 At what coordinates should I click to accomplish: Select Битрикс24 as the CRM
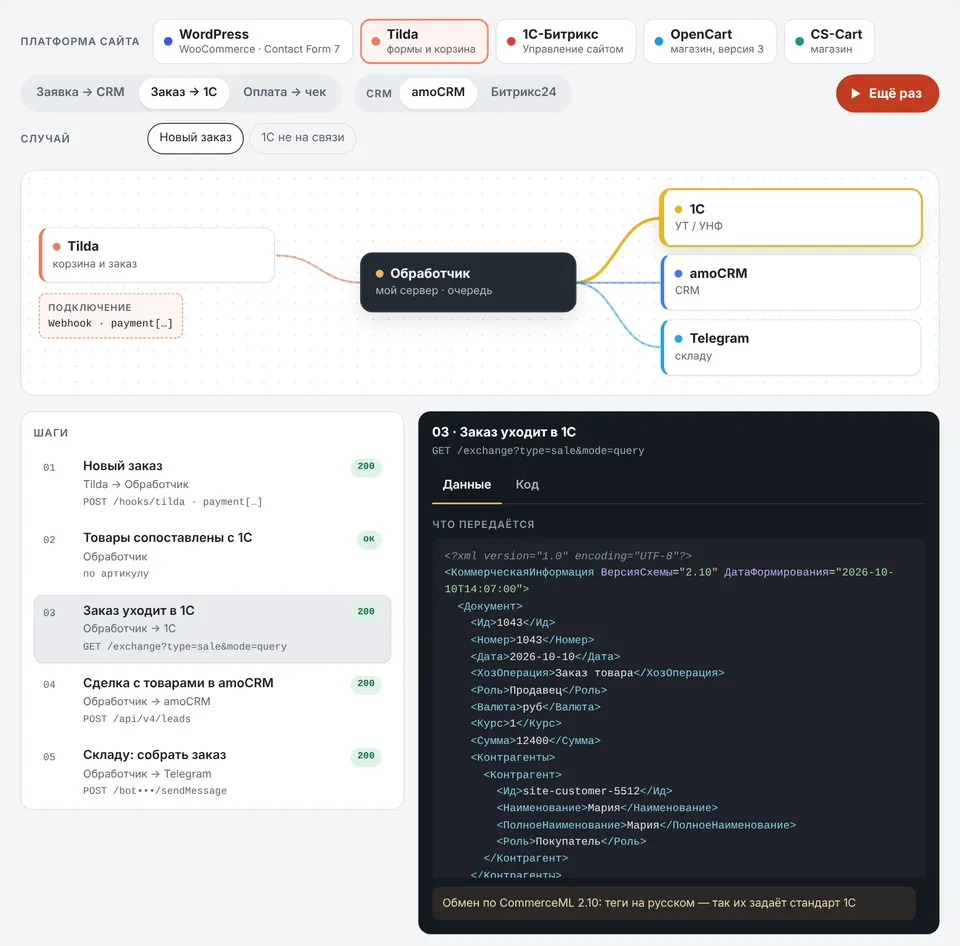tap(523, 92)
